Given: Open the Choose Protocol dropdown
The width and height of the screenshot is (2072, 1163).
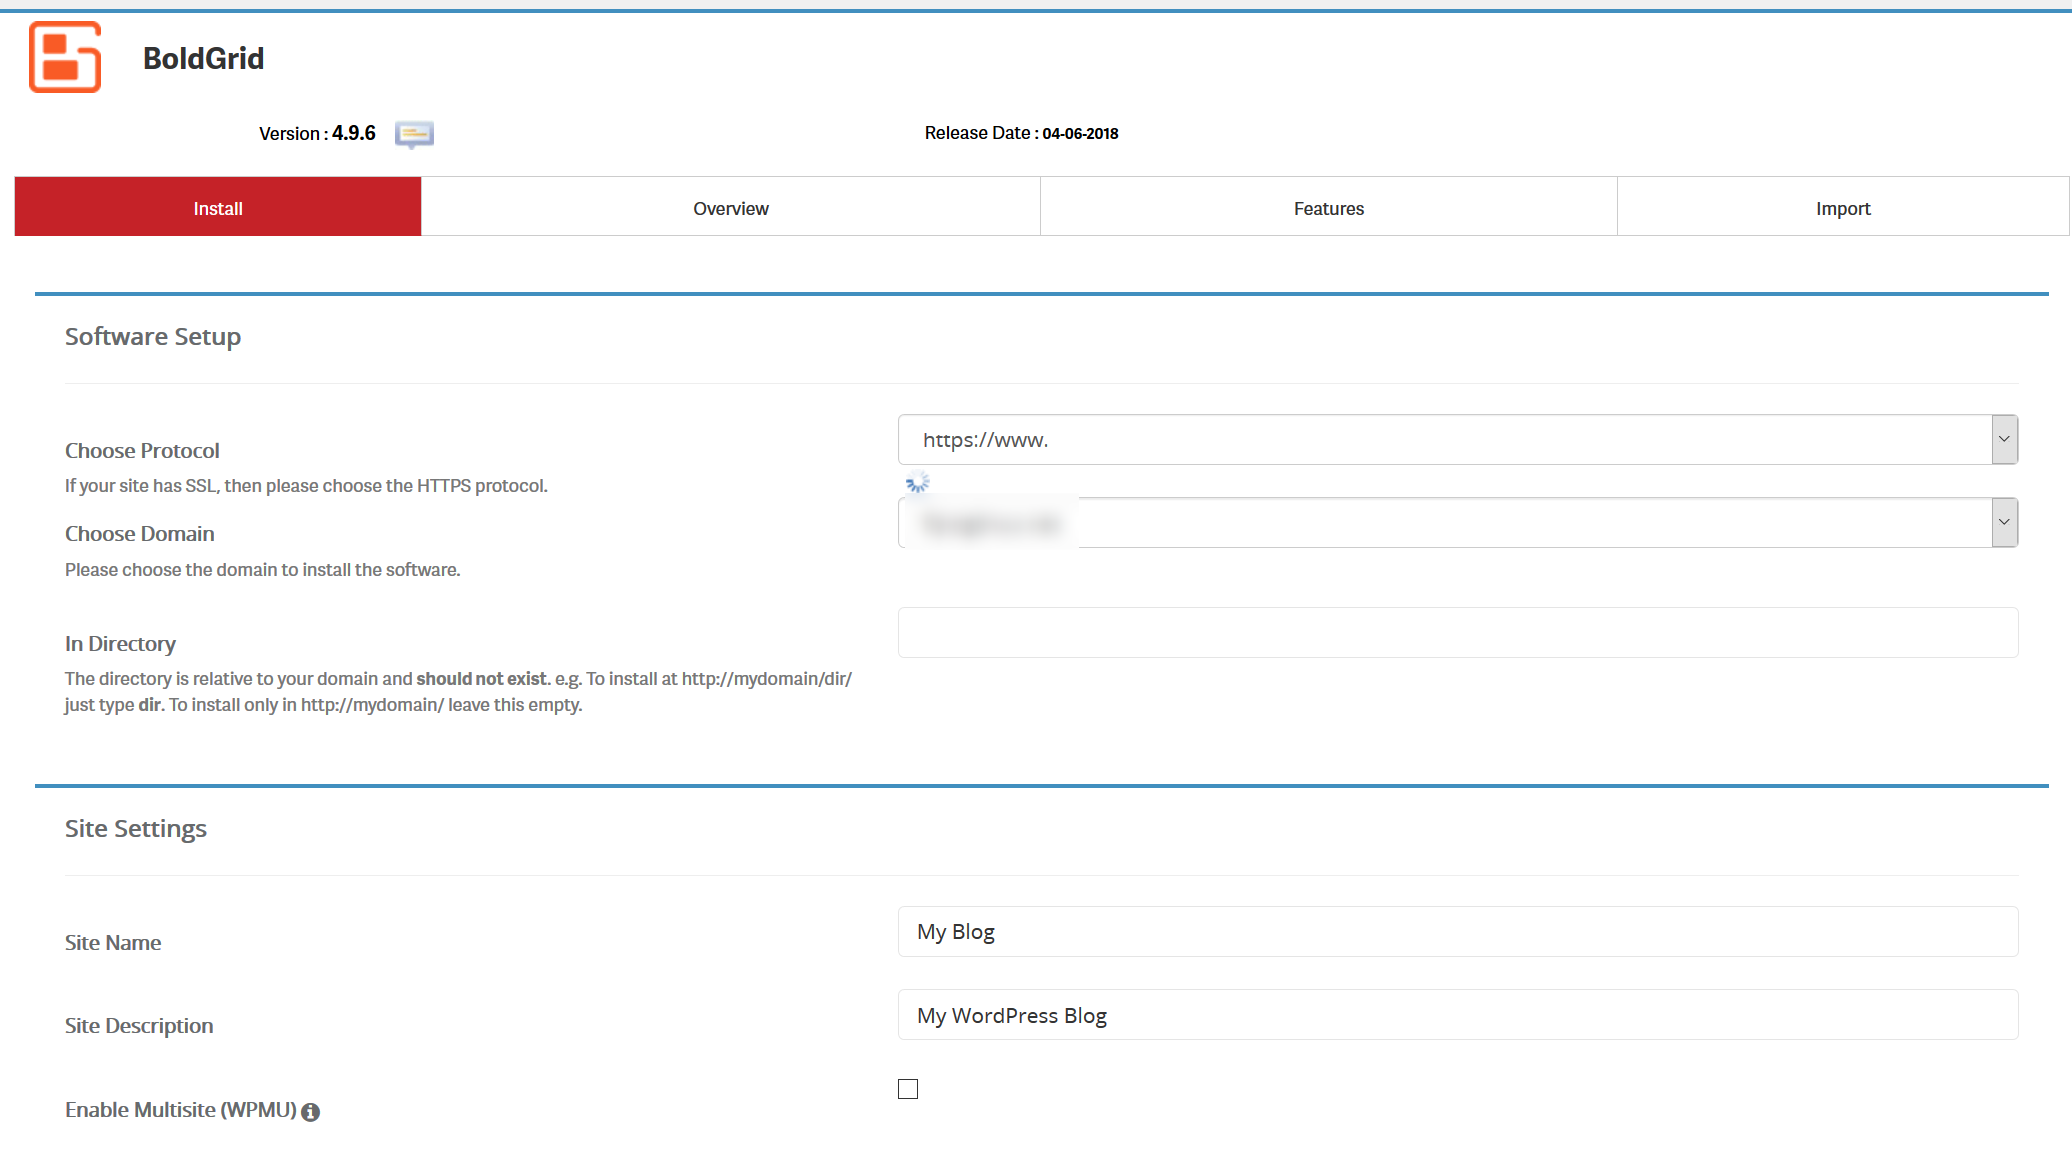Looking at the screenshot, I should (1457, 440).
